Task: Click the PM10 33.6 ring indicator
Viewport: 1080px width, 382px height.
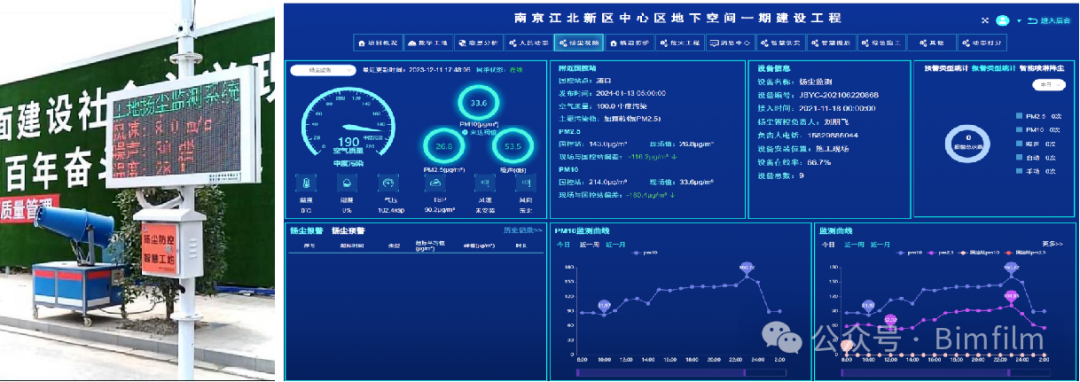Action: (x=479, y=103)
